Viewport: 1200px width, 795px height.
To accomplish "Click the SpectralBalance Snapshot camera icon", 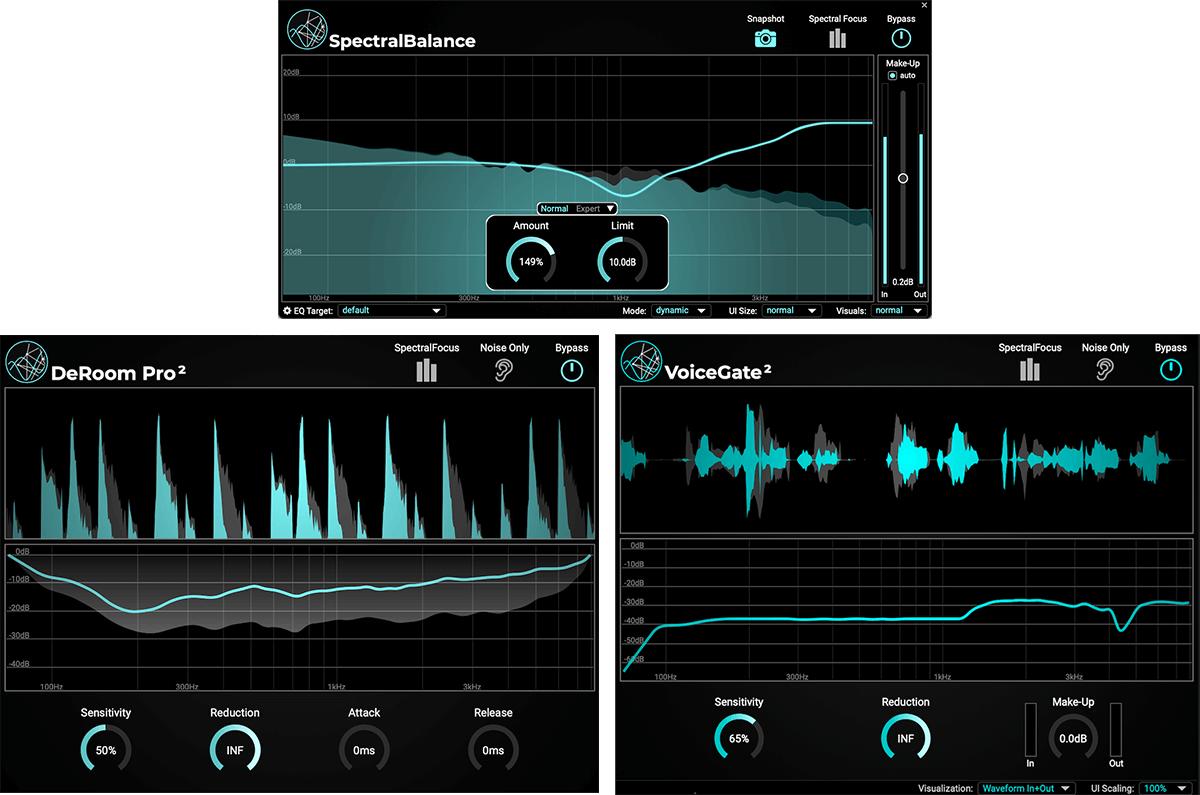I will click(765, 39).
